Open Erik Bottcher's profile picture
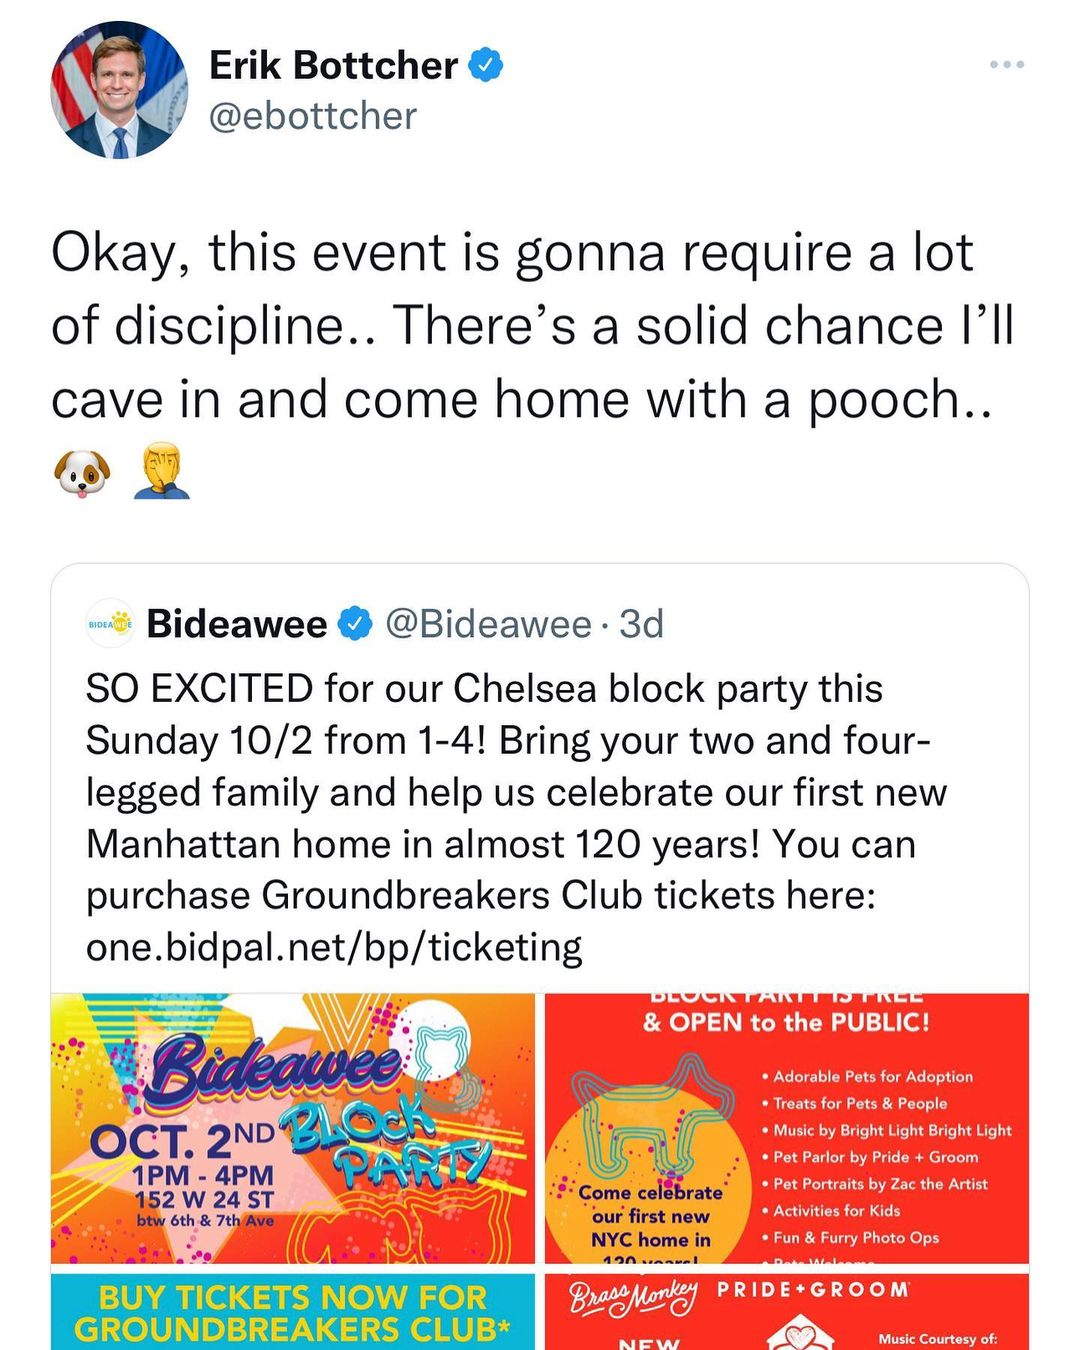Image resolution: width=1080 pixels, height=1350 pixels. coord(119,90)
